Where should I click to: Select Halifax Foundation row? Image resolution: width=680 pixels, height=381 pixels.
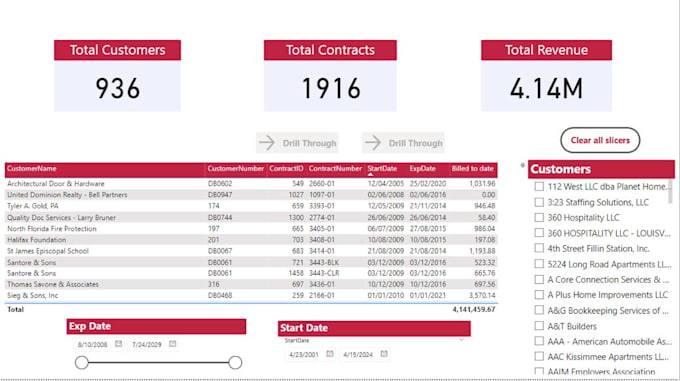(251, 240)
